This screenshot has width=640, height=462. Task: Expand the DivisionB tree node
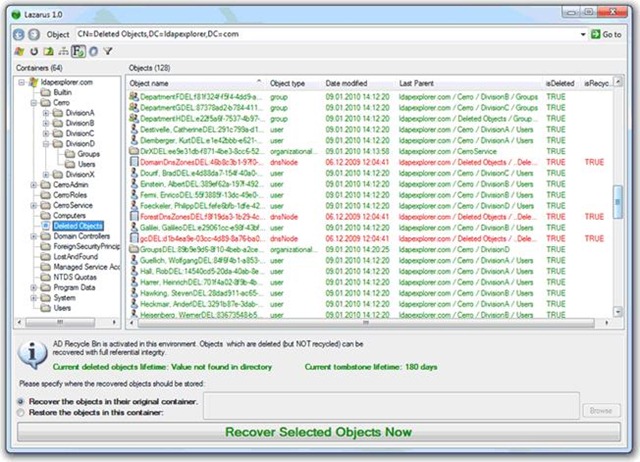[46, 123]
